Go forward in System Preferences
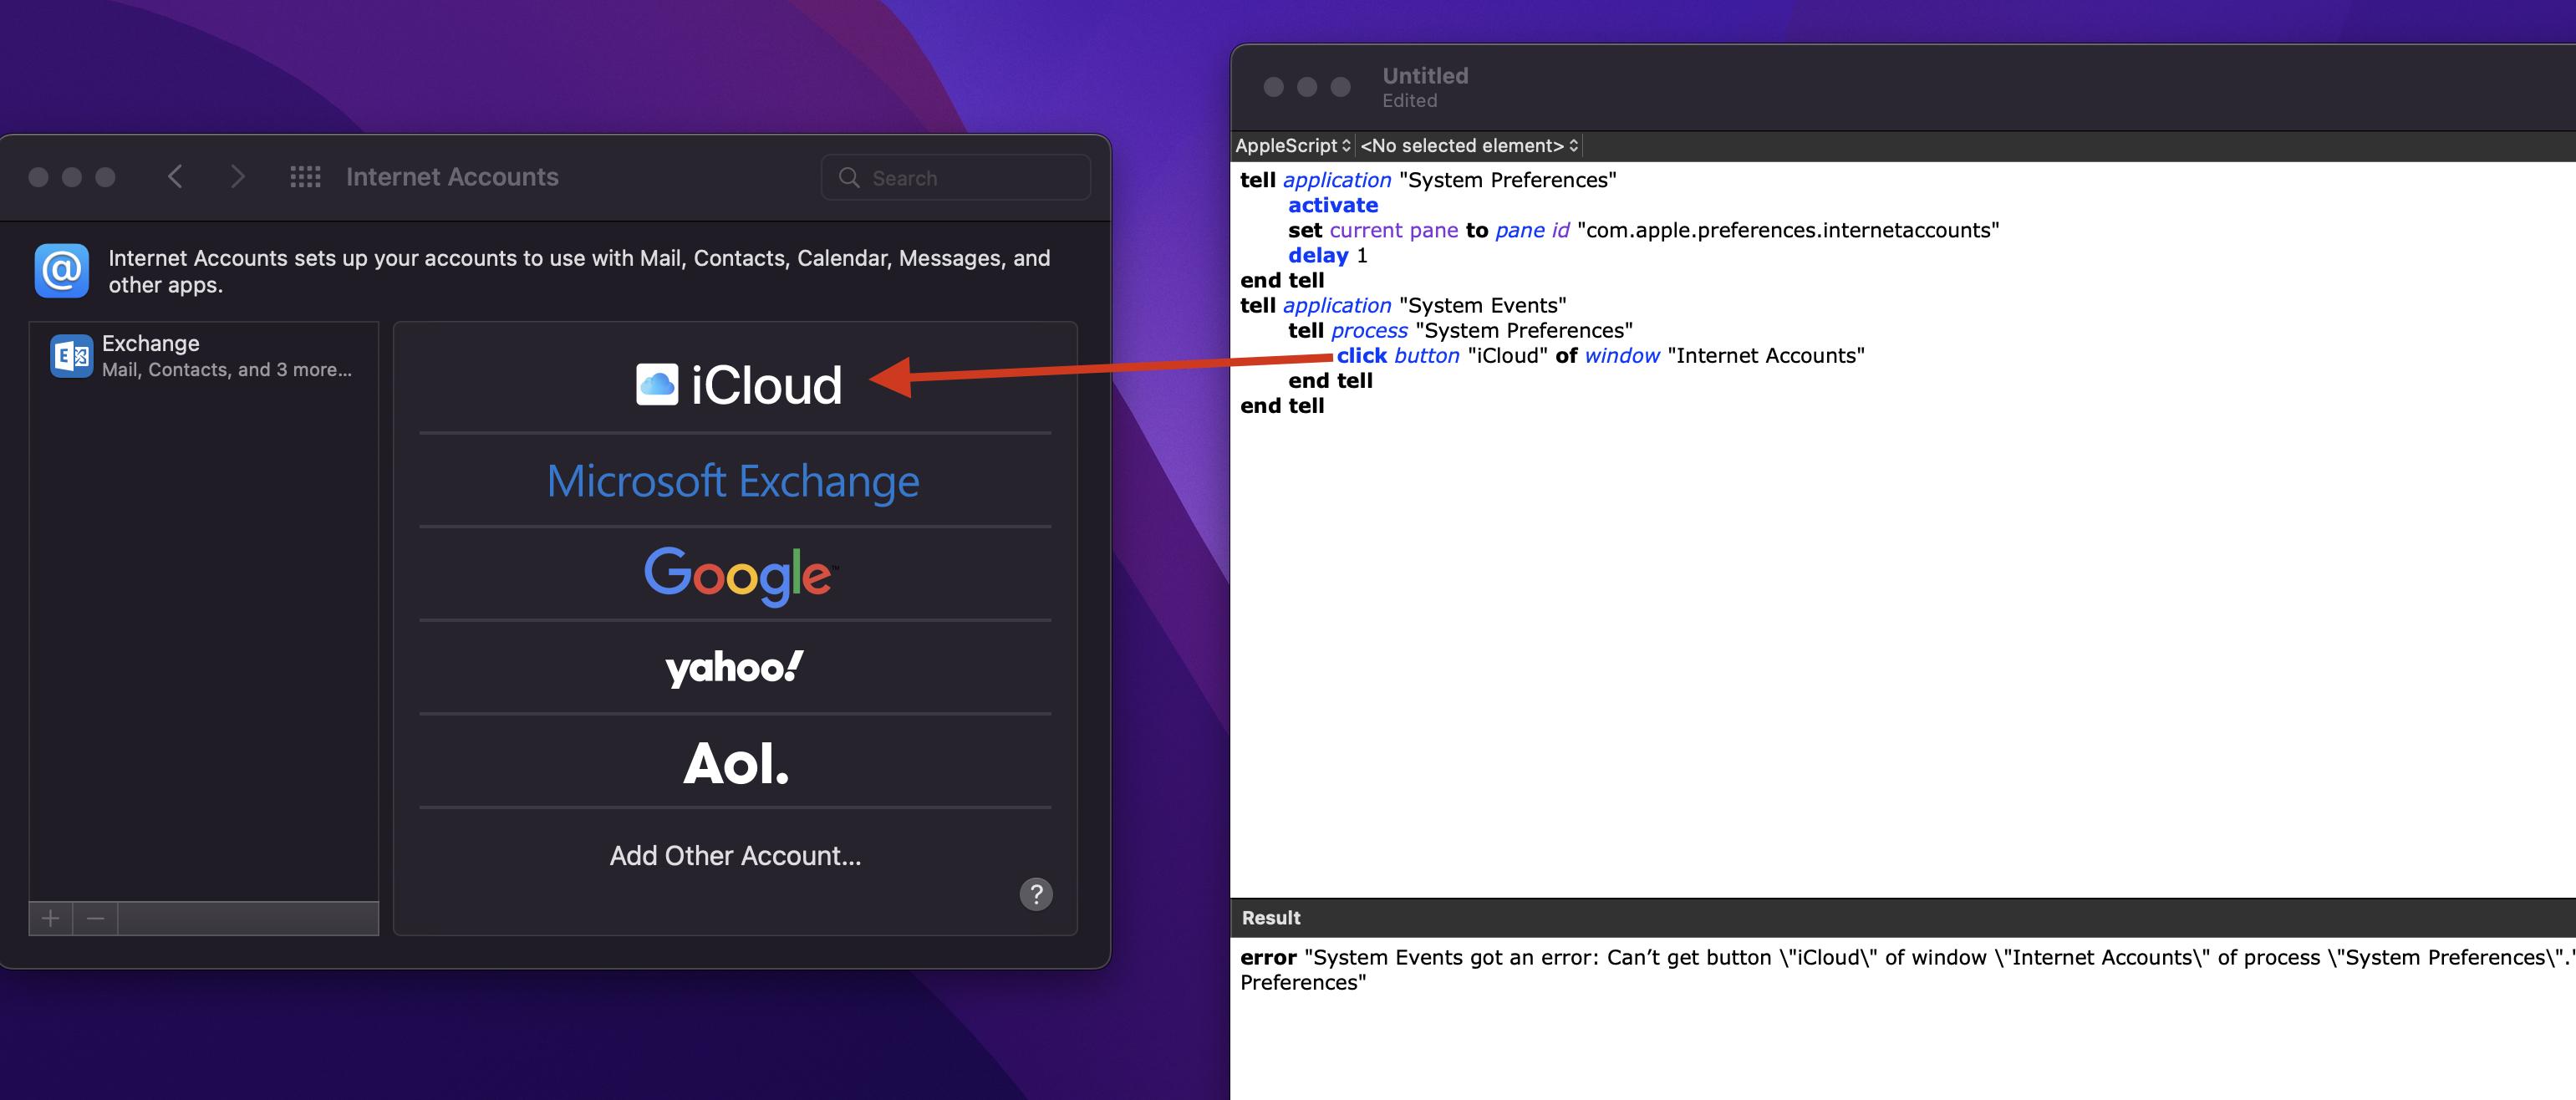 (x=237, y=177)
